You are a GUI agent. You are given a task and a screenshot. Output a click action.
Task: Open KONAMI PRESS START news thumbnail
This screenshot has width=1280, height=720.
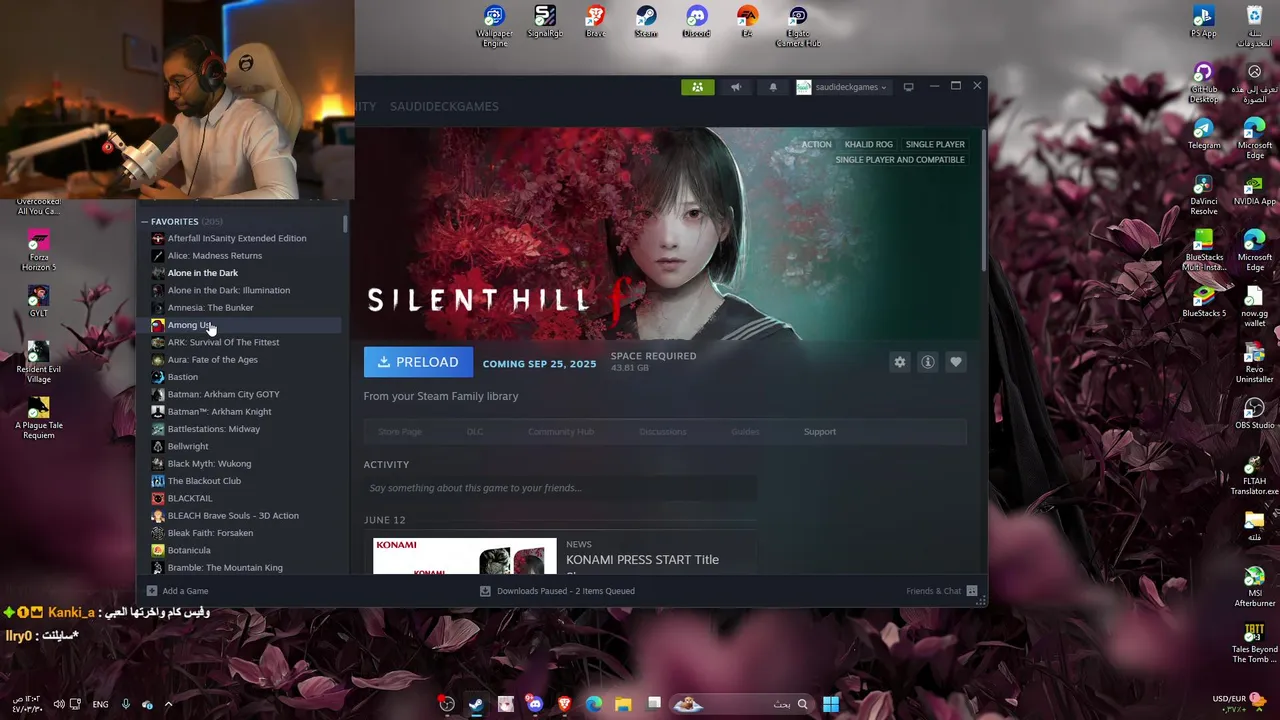point(465,556)
